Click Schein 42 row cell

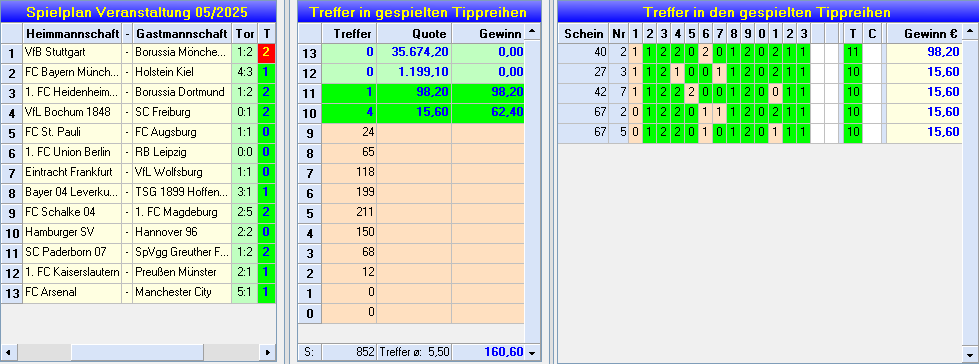[583, 93]
